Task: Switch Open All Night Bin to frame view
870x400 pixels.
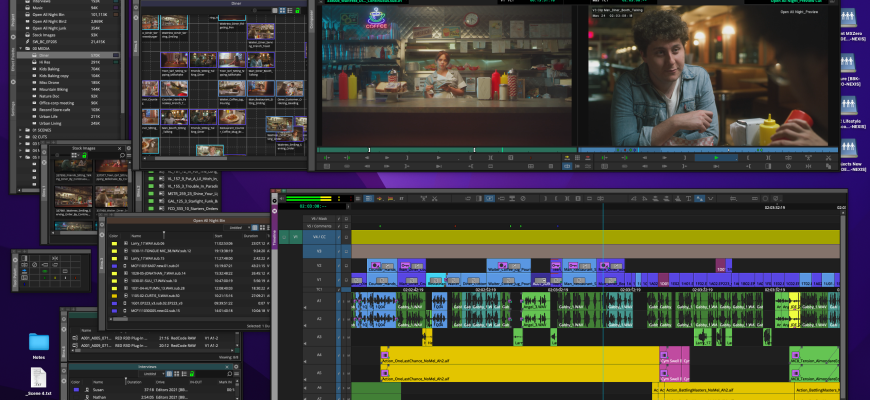Action: coord(262,227)
